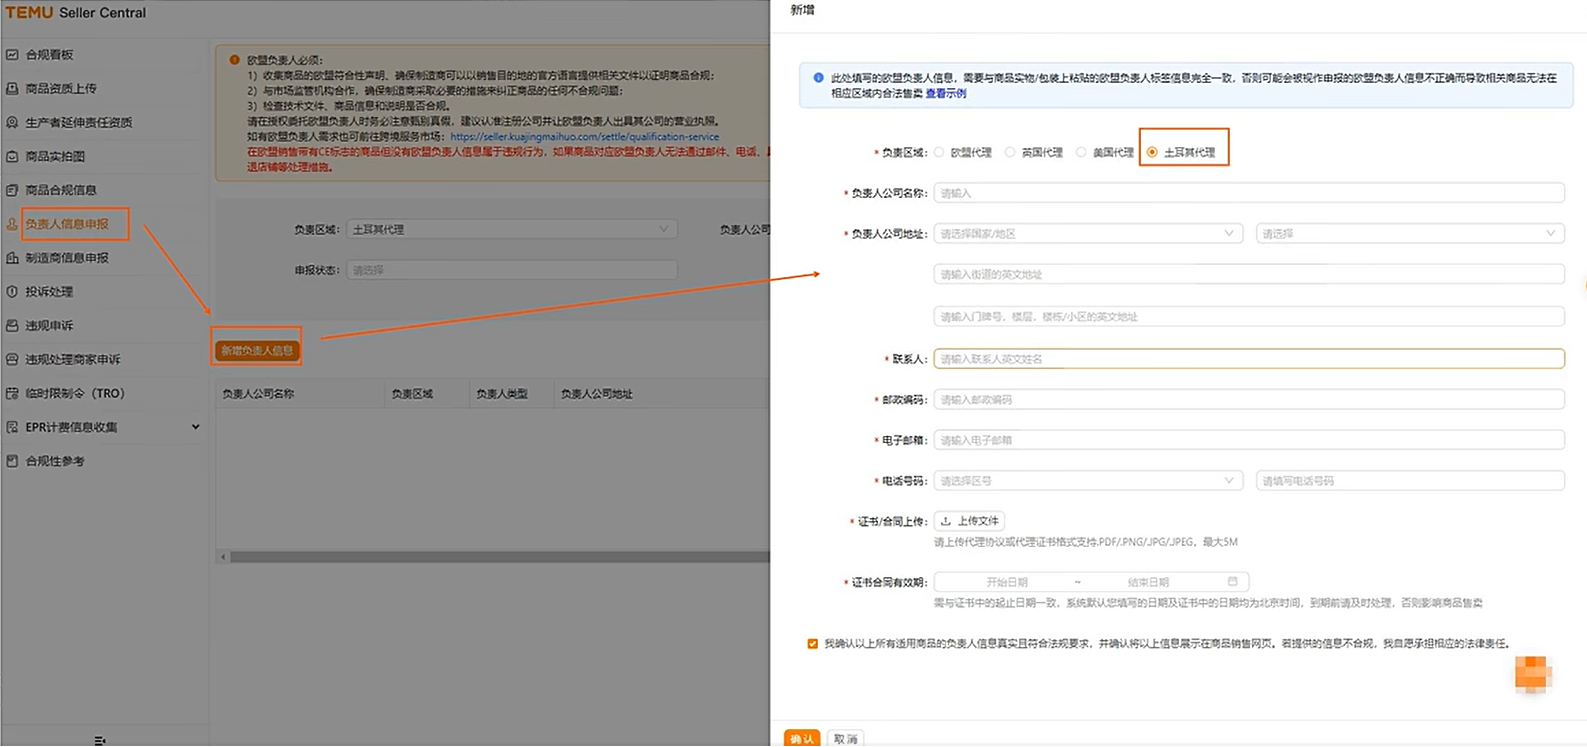Image resolution: width=1587 pixels, height=747 pixels.
Task: Select the 英国代理 radio option
Action: [1010, 152]
